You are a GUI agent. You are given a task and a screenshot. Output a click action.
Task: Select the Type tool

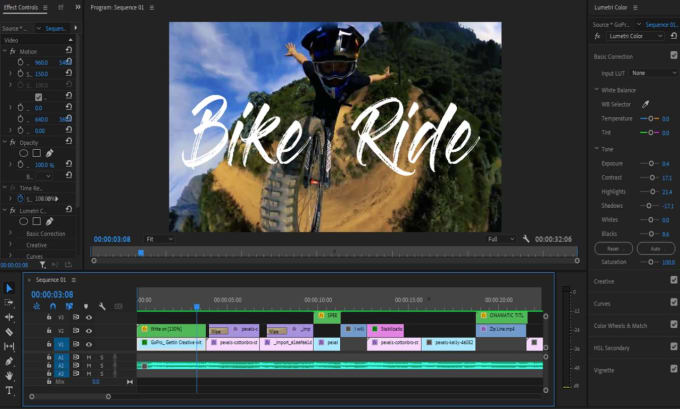click(x=9, y=390)
